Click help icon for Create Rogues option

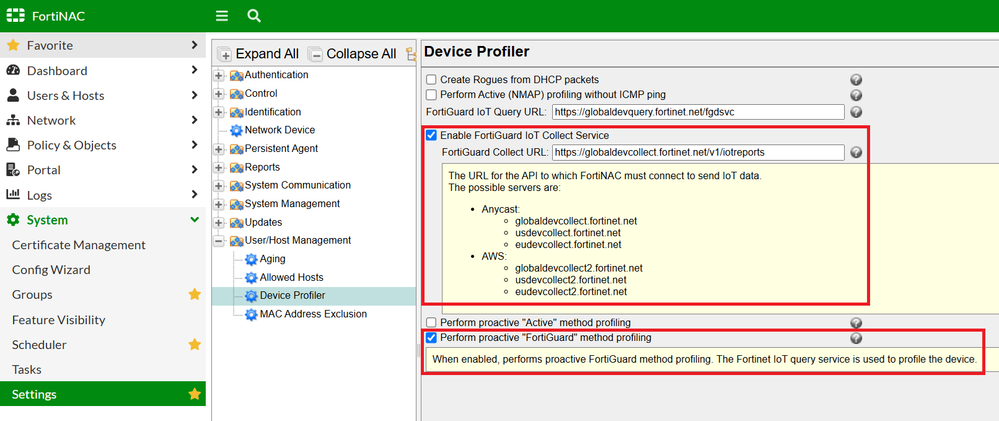click(x=856, y=80)
